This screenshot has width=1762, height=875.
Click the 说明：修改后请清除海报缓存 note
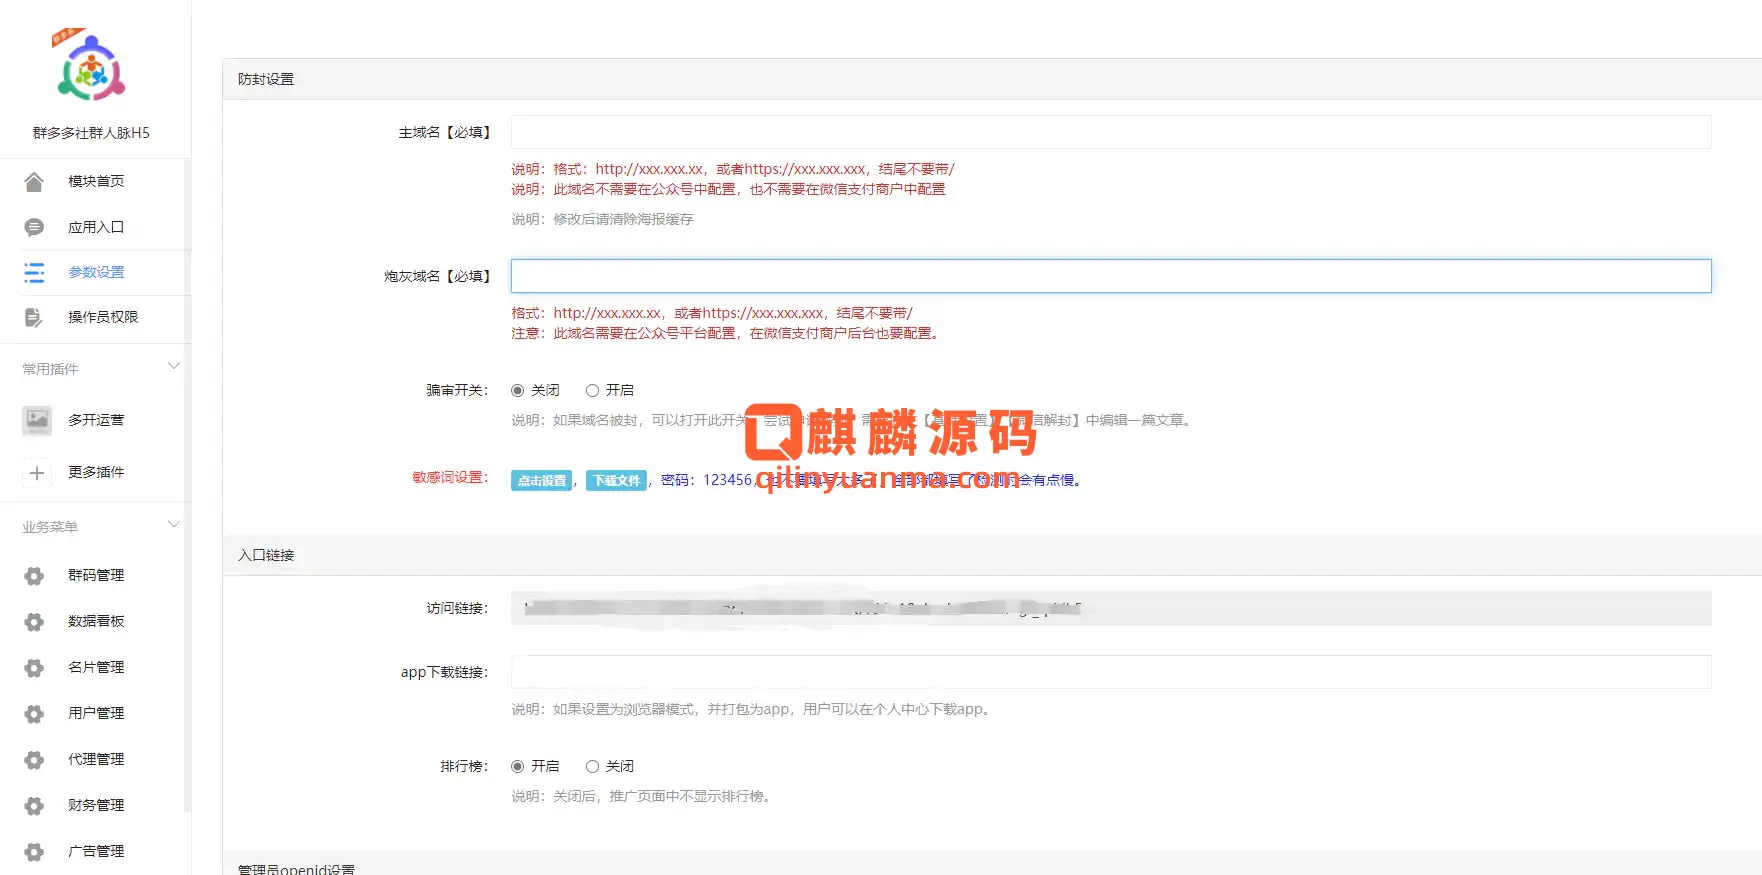602,219
